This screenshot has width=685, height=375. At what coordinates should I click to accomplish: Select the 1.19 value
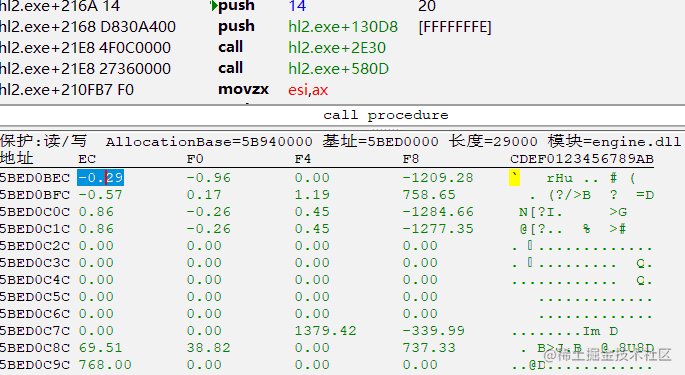pyautogui.click(x=312, y=195)
